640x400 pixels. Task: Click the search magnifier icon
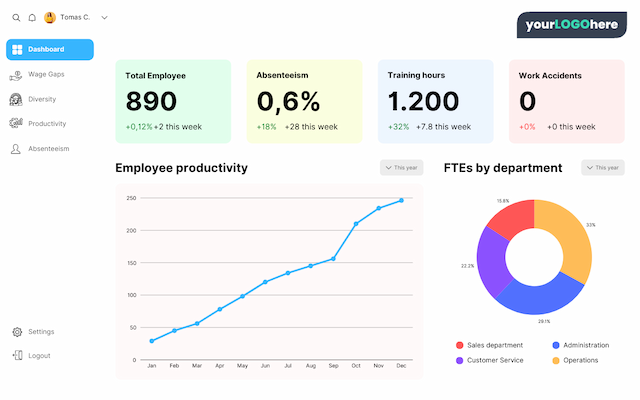click(16, 17)
